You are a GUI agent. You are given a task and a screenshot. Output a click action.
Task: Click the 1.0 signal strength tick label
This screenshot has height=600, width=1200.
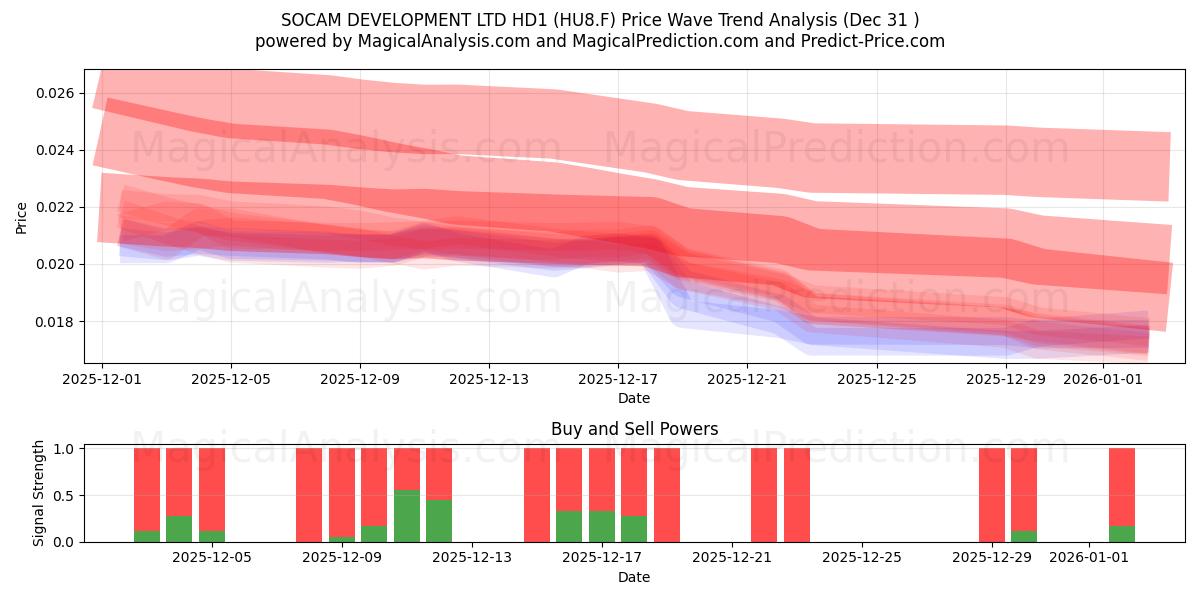(x=65, y=449)
